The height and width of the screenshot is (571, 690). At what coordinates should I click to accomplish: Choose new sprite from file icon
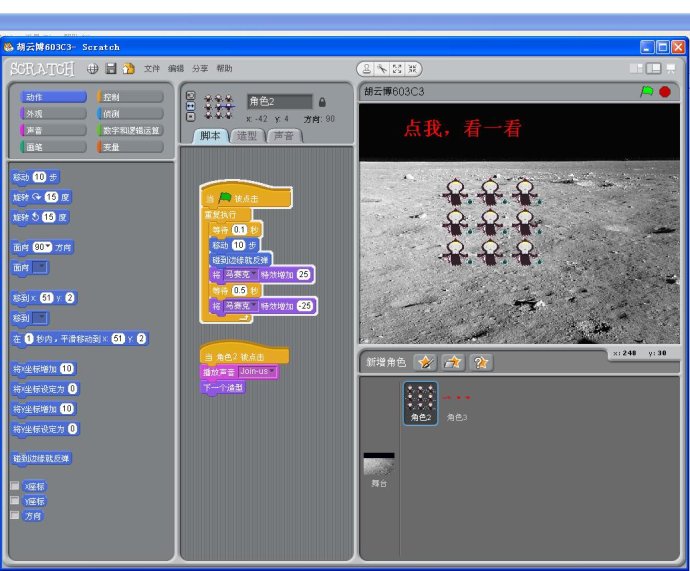453,362
